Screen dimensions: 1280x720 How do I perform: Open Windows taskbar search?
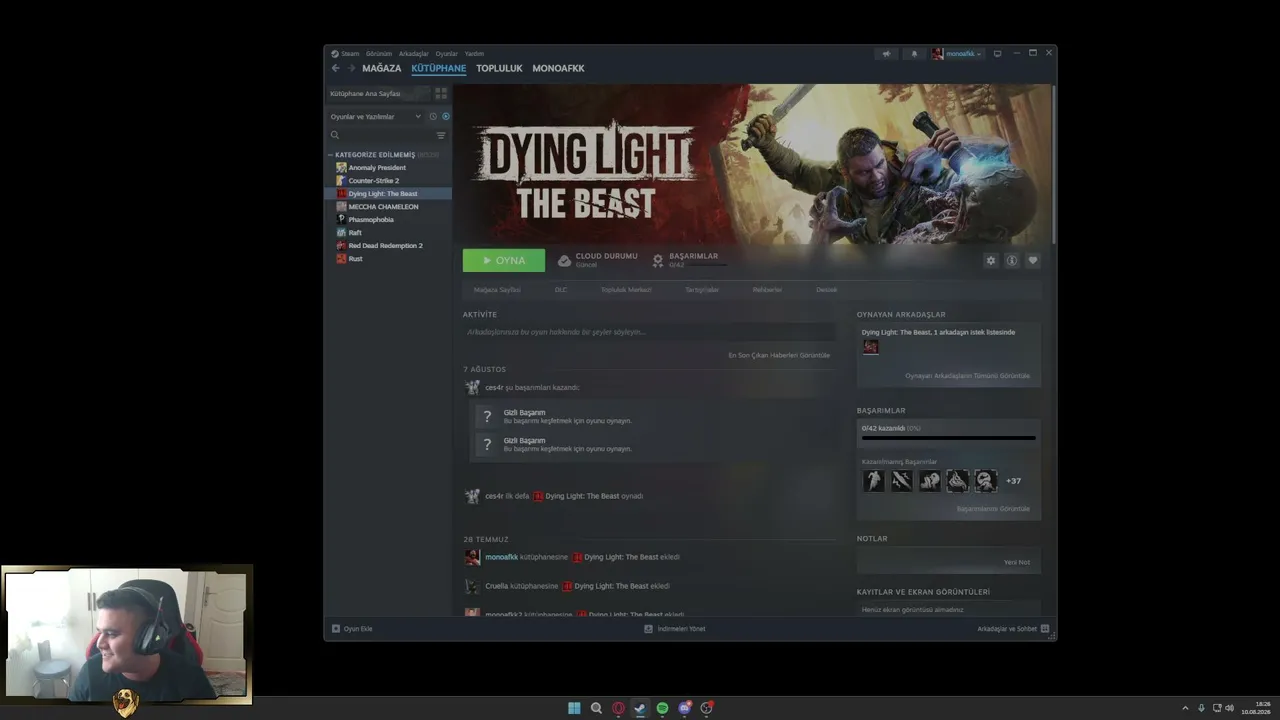click(x=596, y=708)
